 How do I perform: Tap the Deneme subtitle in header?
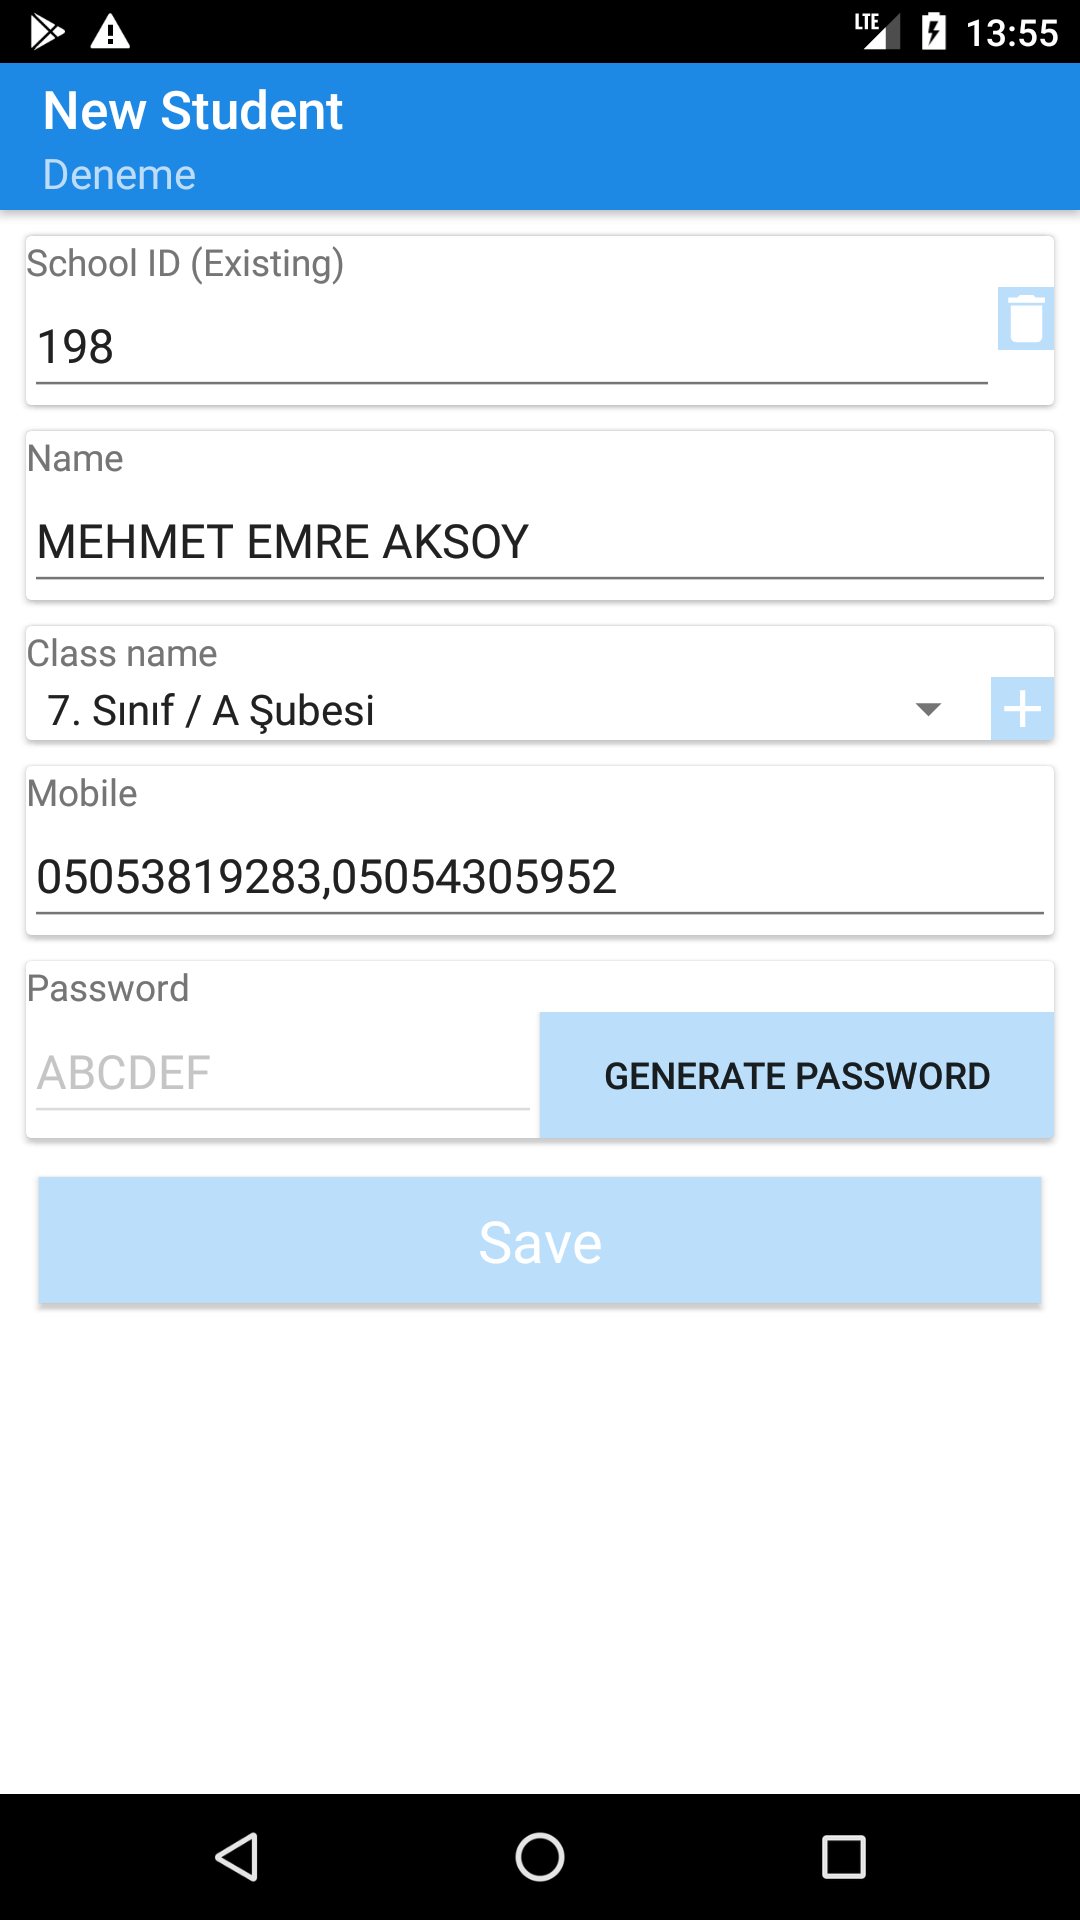tap(119, 175)
